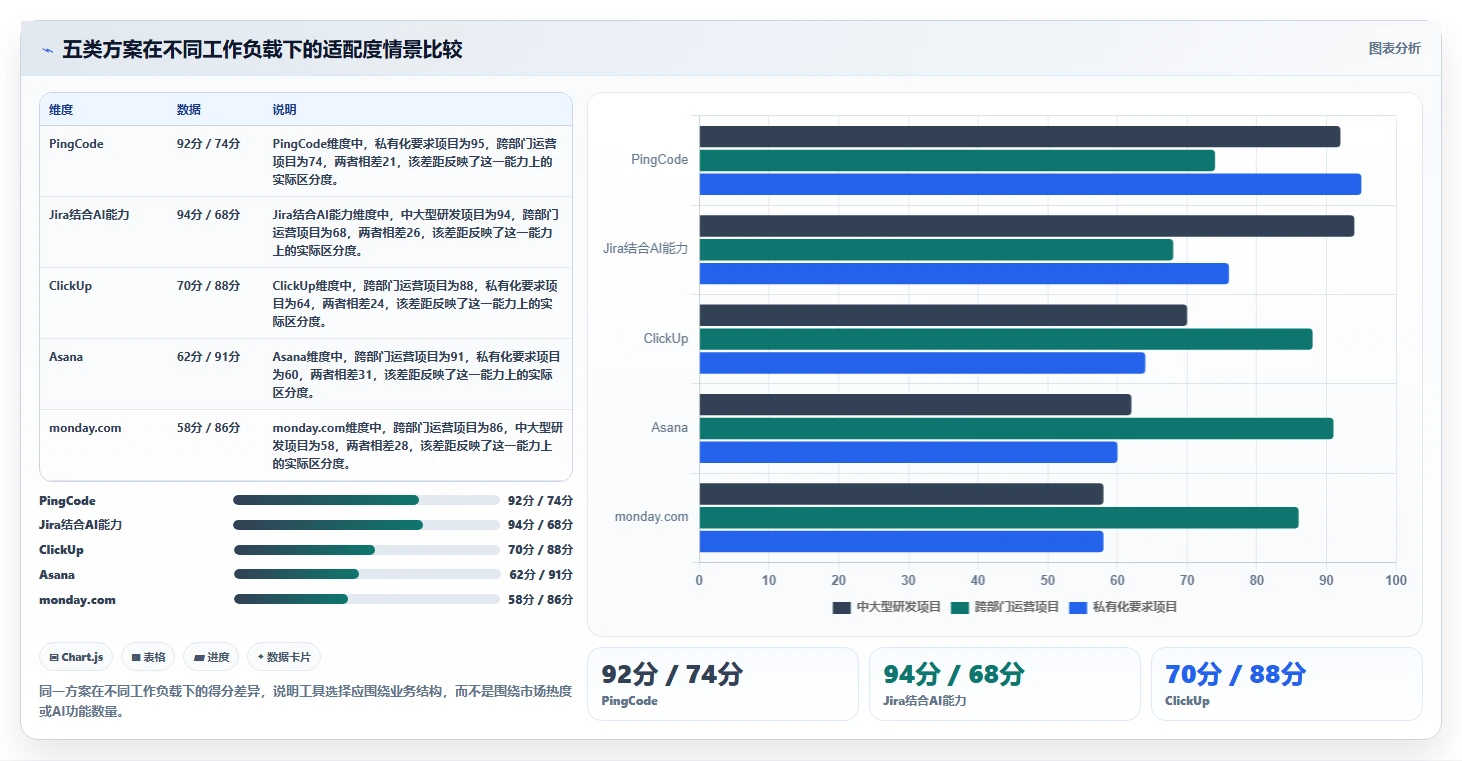Click PingCode's blue 私有化要求项目 chart bar
The width and height of the screenshot is (1462, 761).
tap(1030, 184)
